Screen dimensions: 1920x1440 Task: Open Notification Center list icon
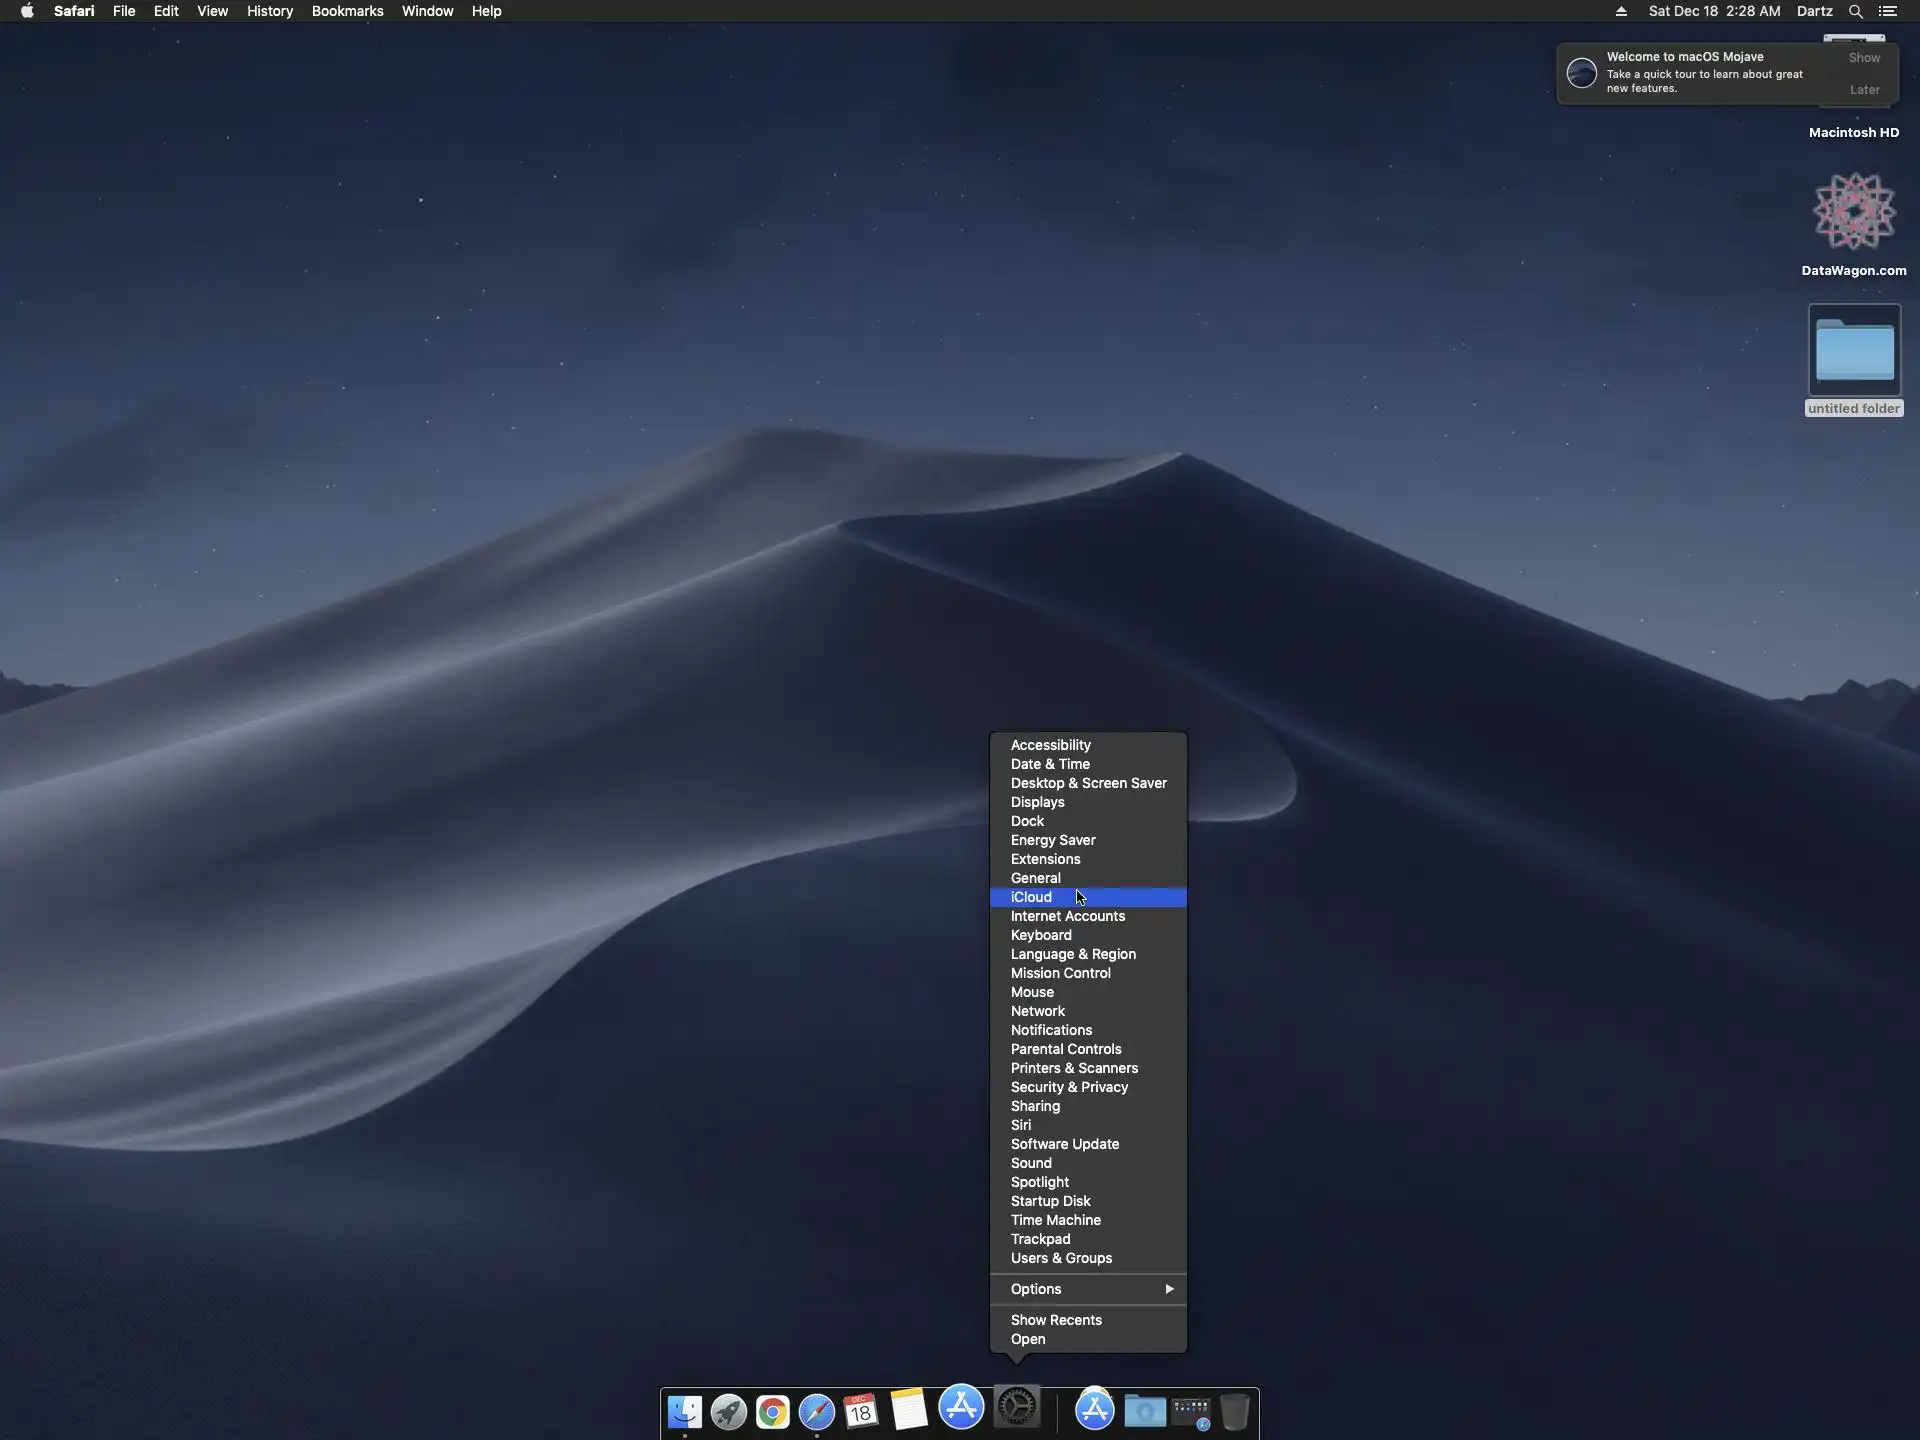pyautogui.click(x=1888, y=11)
